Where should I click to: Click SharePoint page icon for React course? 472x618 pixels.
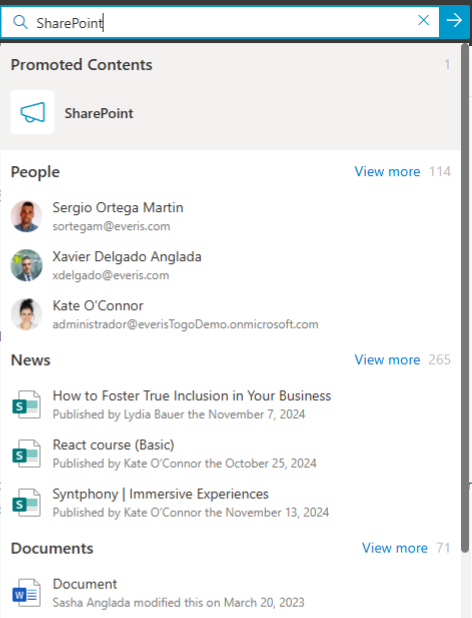coord(26,454)
